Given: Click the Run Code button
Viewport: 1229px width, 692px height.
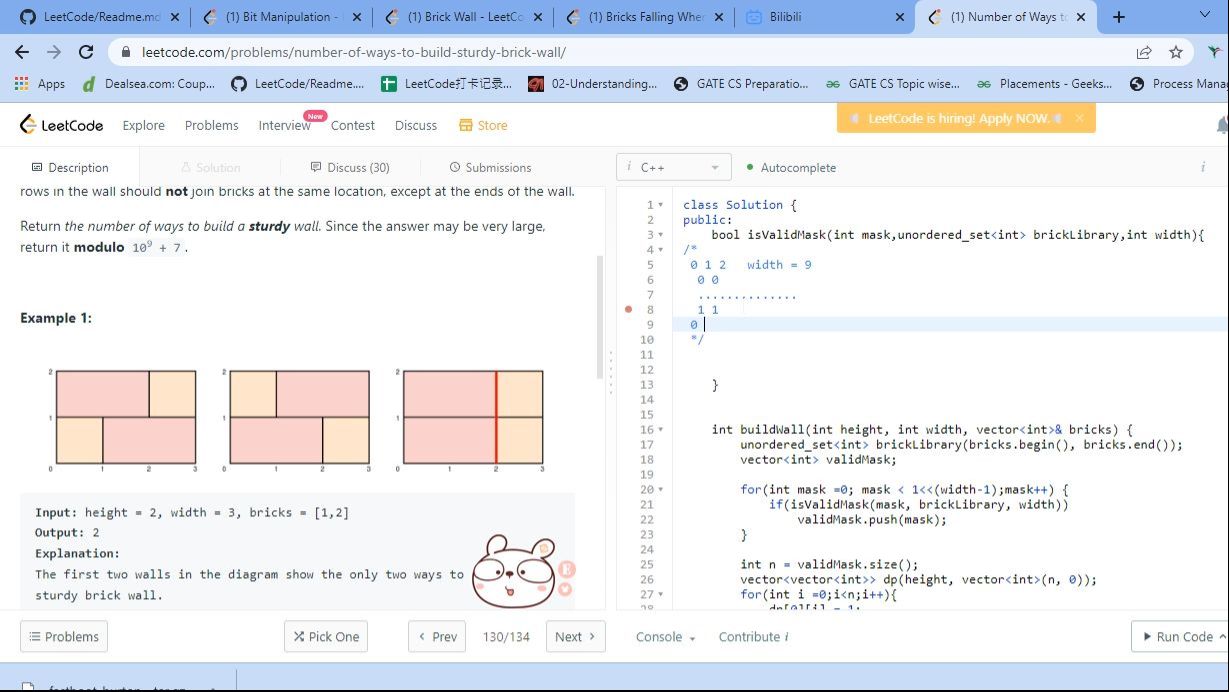Looking at the screenshot, I should point(1178,637).
